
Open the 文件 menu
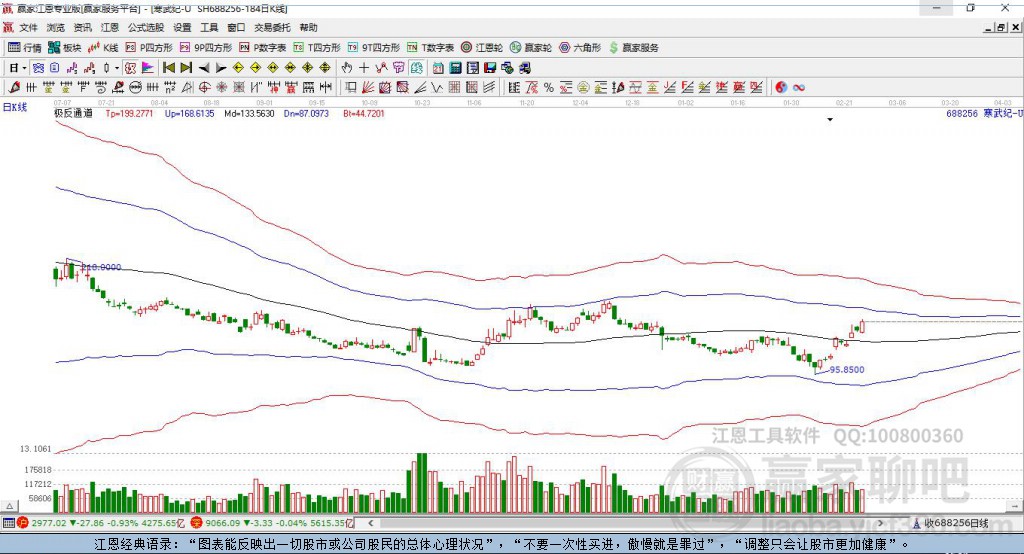28,27
